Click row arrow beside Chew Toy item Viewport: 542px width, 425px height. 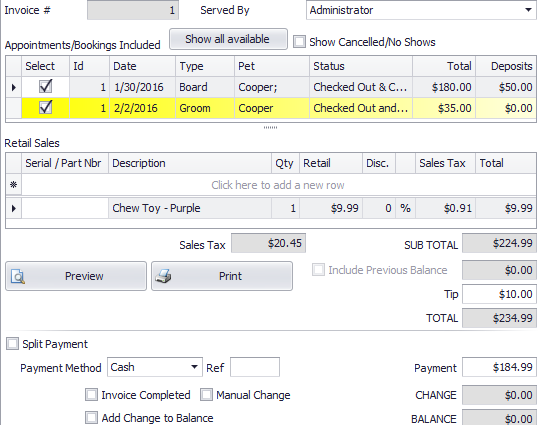(14, 208)
